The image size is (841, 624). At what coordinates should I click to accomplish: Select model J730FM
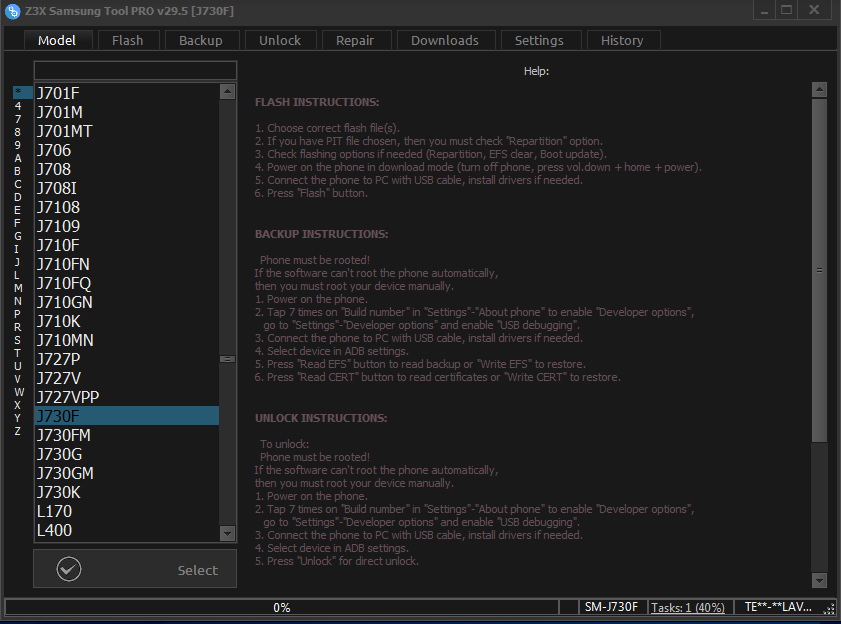pyautogui.click(x=127, y=435)
